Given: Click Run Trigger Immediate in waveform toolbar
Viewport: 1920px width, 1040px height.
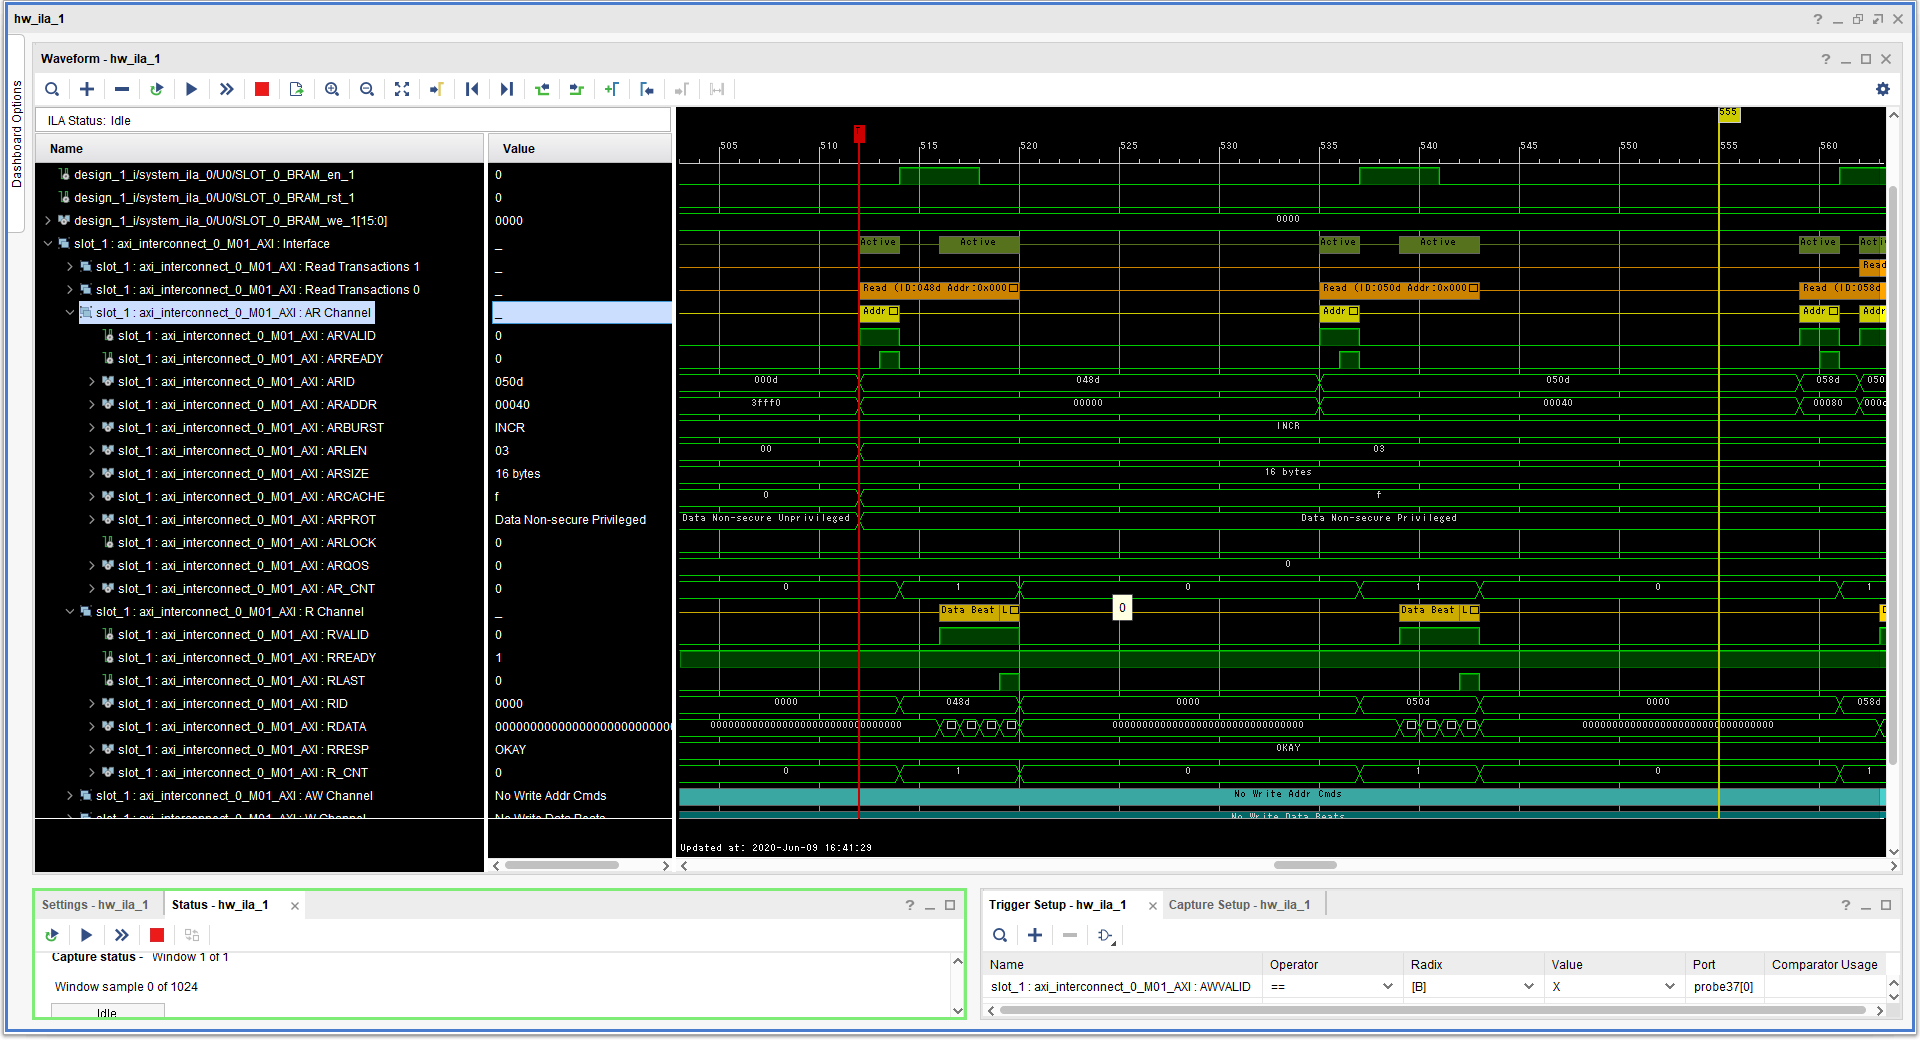Looking at the screenshot, I should click(x=227, y=89).
